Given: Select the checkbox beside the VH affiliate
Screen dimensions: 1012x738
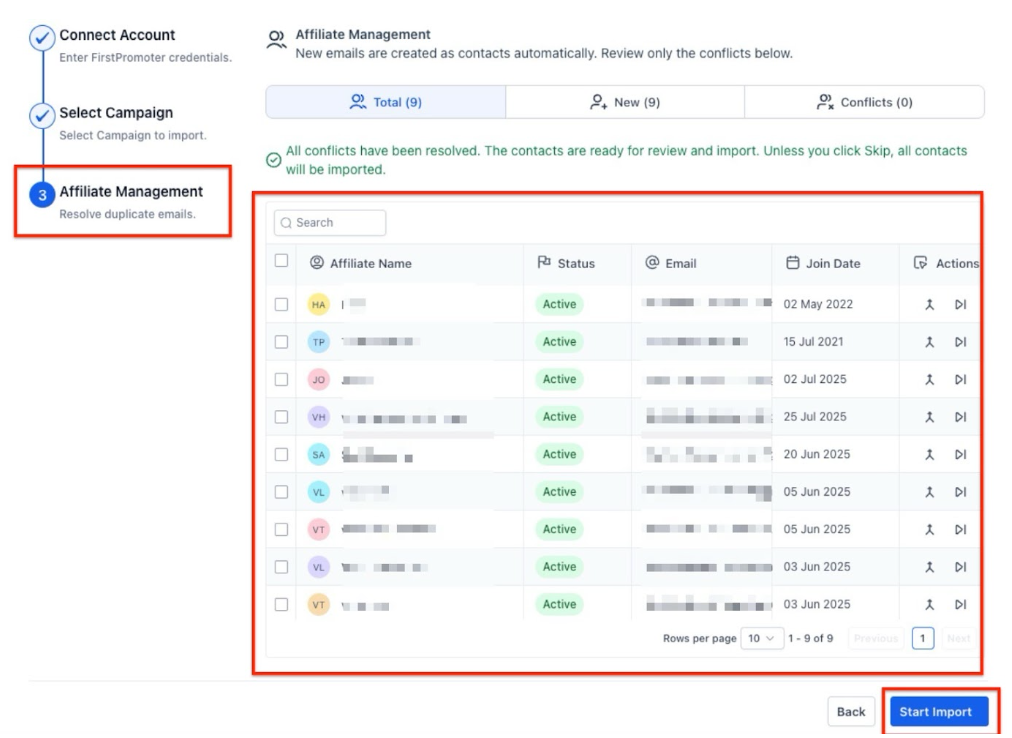Looking at the screenshot, I should [x=281, y=417].
